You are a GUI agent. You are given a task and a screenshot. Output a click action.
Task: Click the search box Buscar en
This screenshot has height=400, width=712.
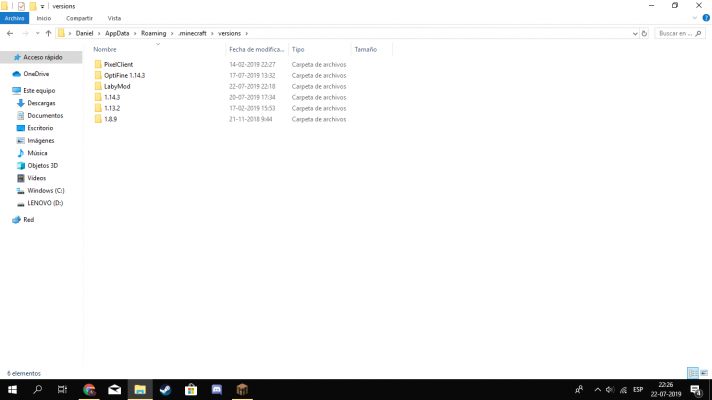click(x=680, y=33)
